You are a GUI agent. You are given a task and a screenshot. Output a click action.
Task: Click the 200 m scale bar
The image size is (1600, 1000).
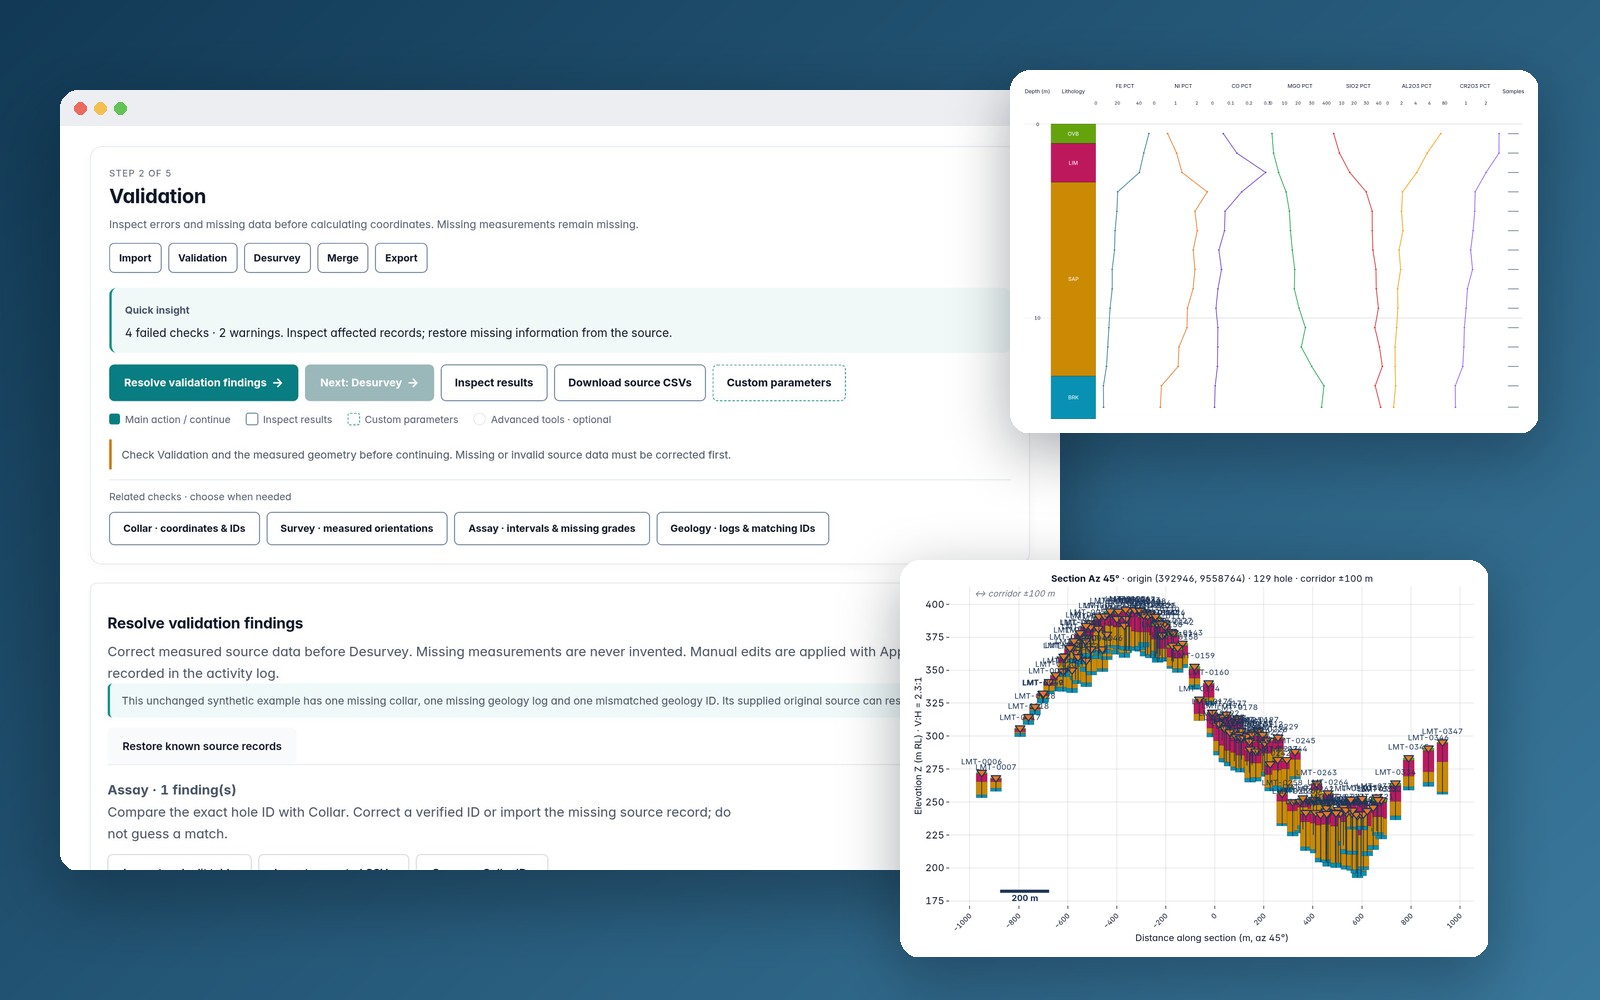pyautogui.click(x=1024, y=891)
